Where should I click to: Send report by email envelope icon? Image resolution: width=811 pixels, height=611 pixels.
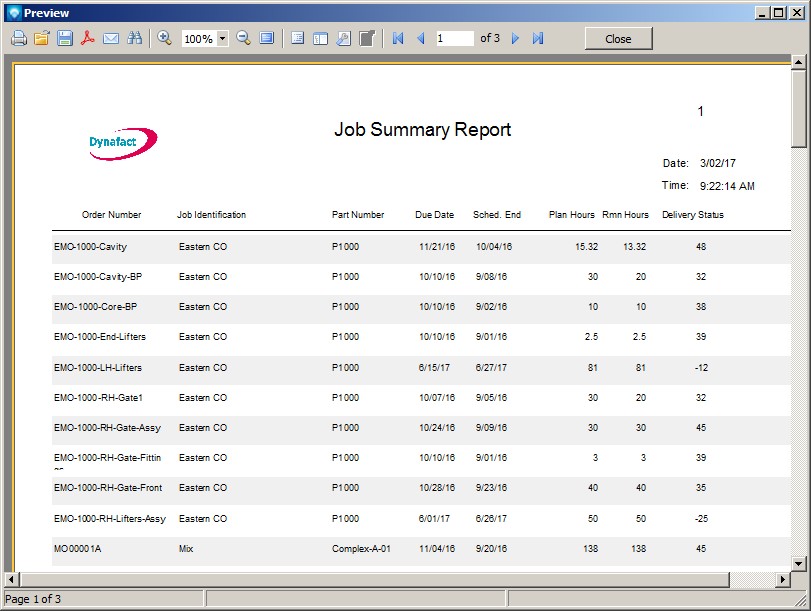pyautogui.click(x=111, y=38)
